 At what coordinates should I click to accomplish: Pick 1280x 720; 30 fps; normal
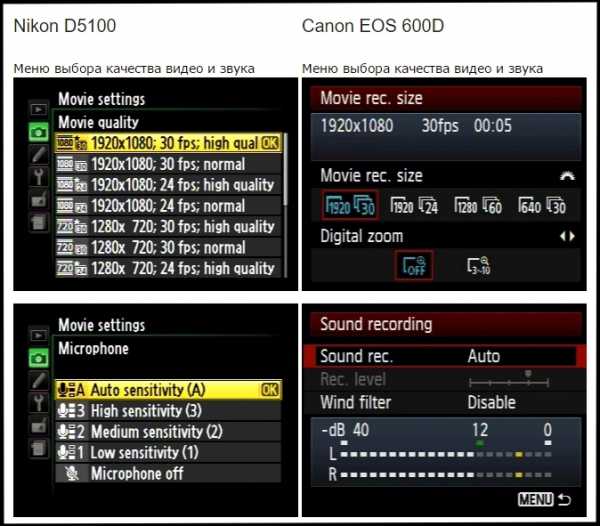pyautogui.click(x=168, y=248)
